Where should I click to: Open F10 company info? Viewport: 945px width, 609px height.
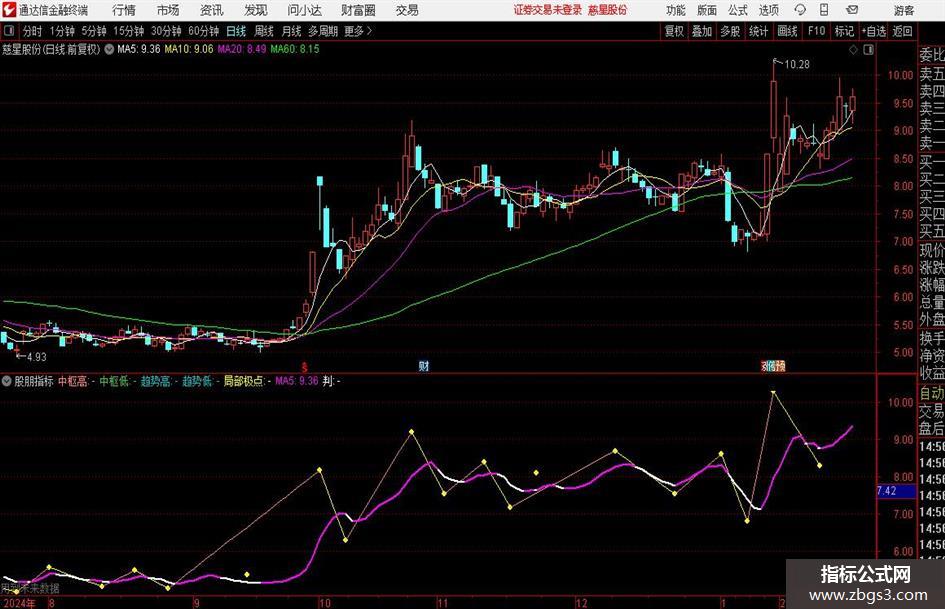[x=816, y=31]
